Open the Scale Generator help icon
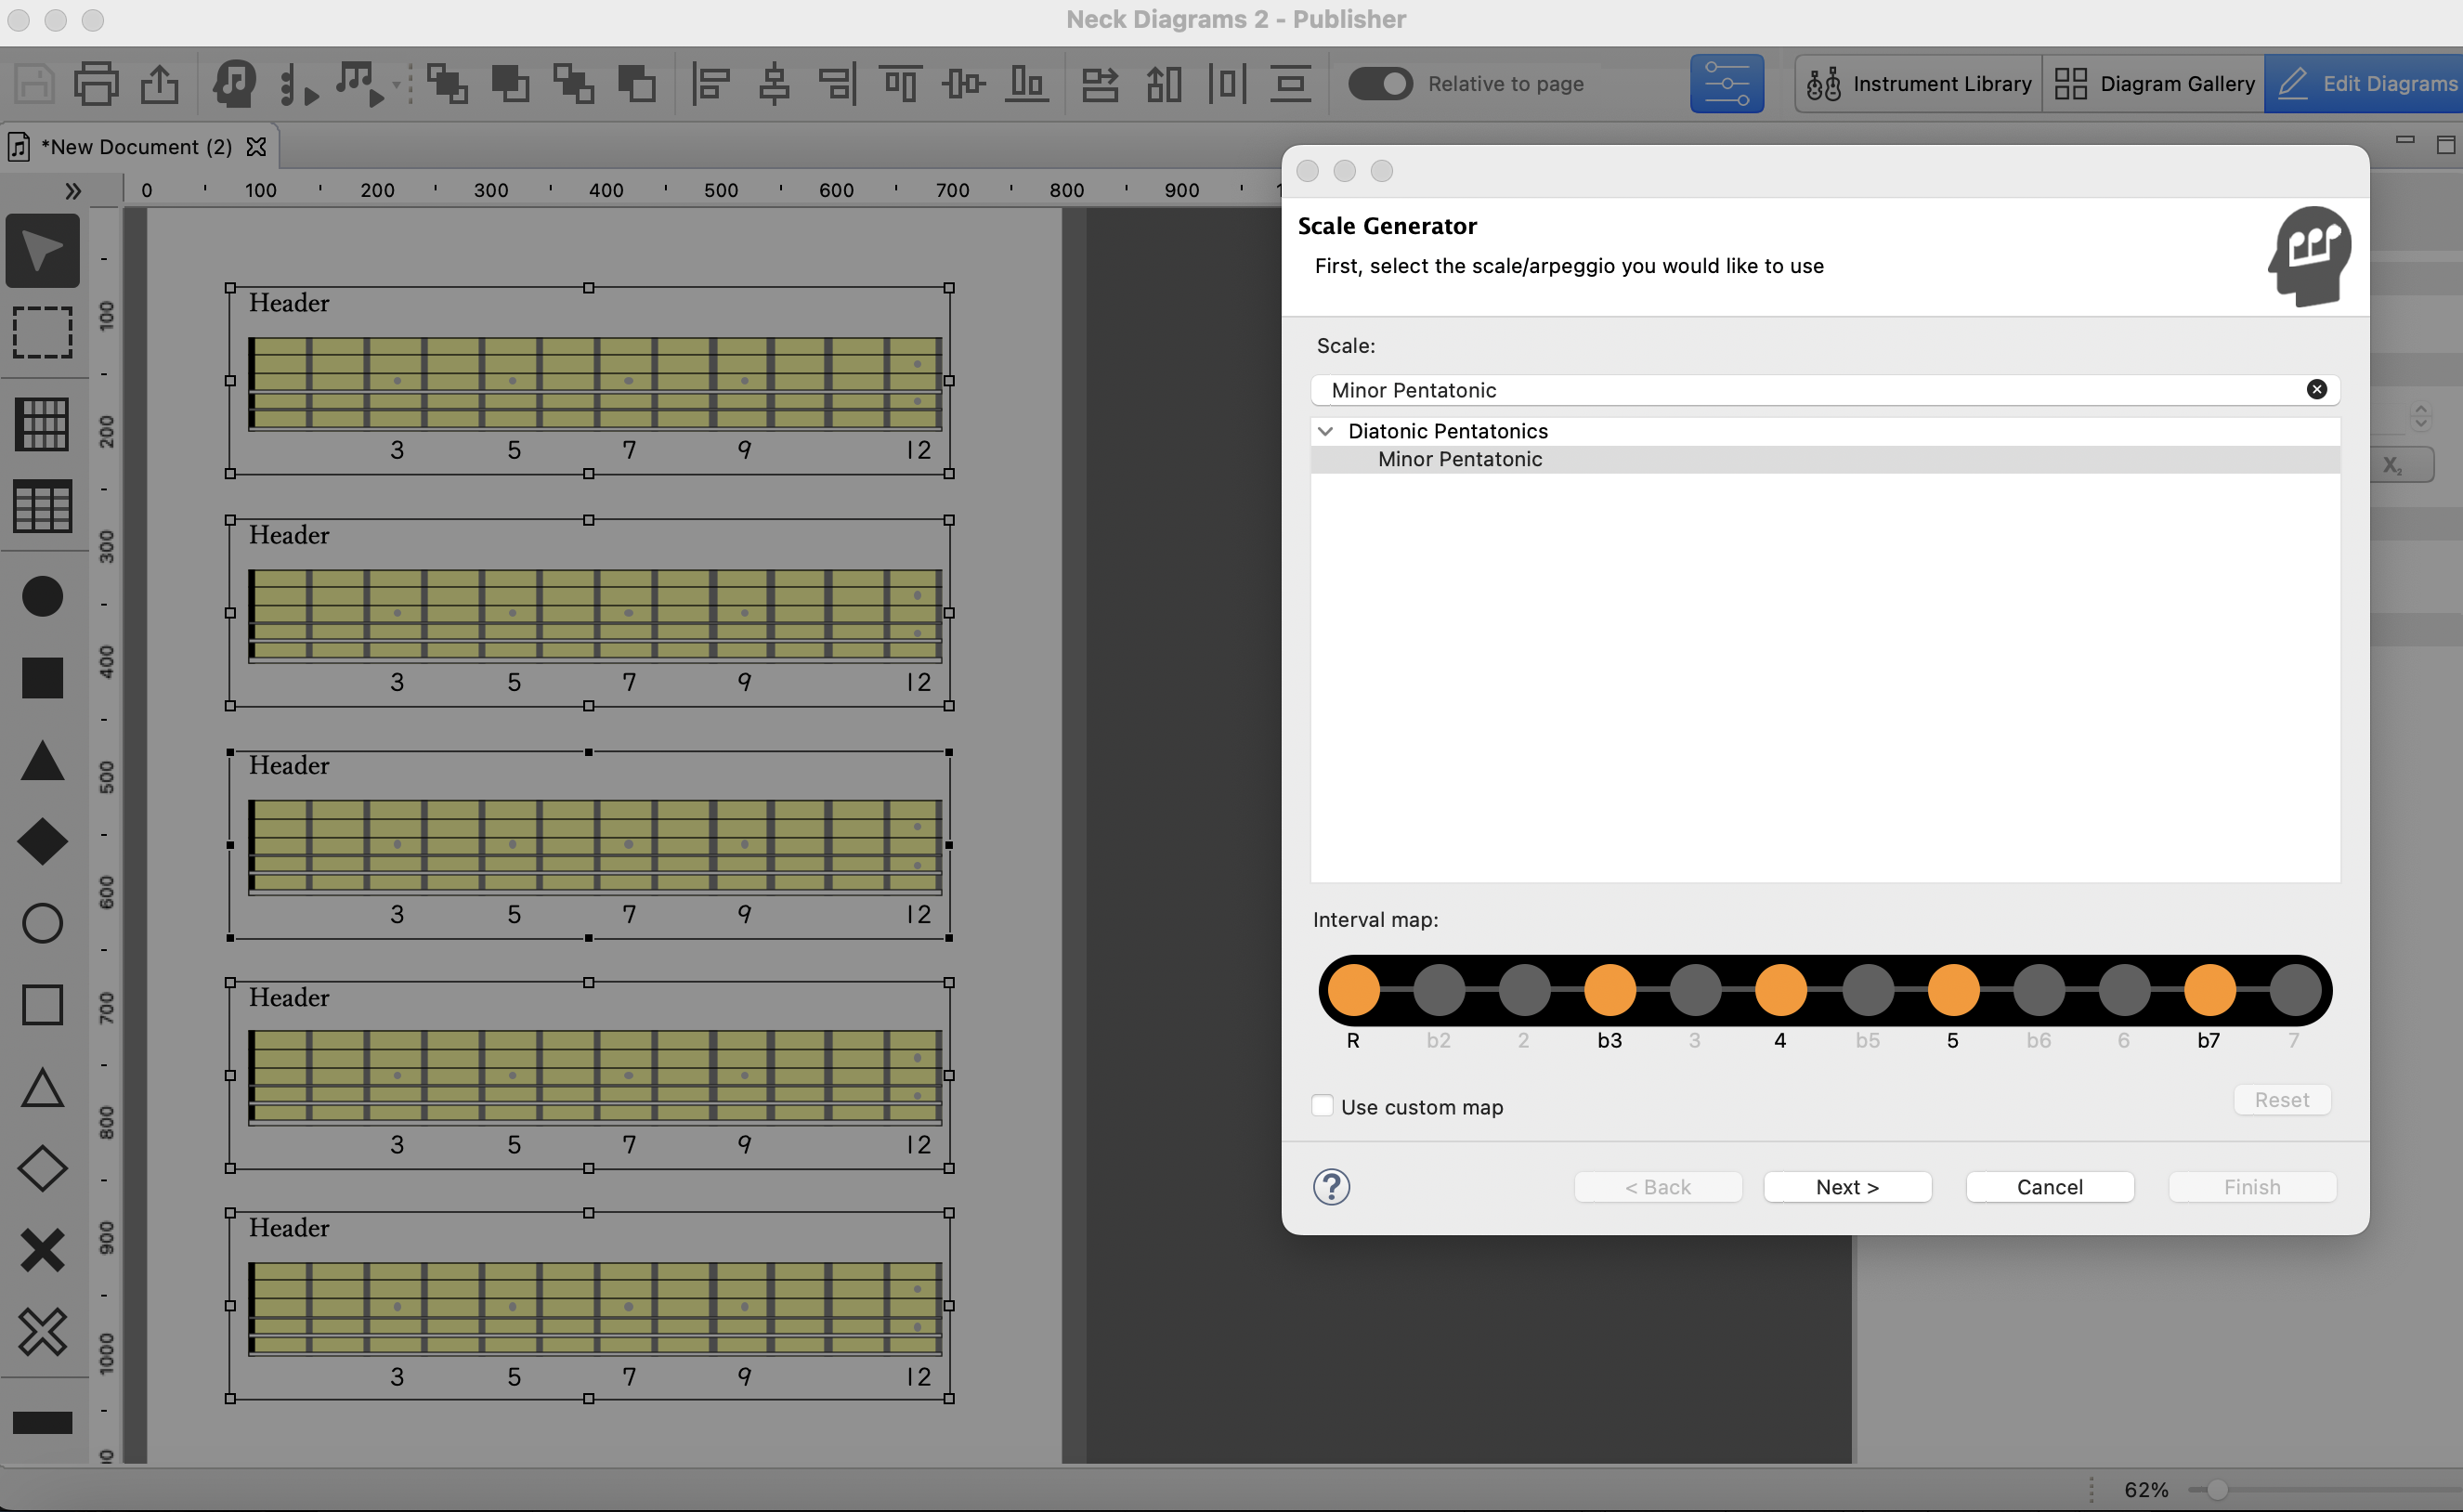2463x1512 pixels. (x=1331, y=1187)
